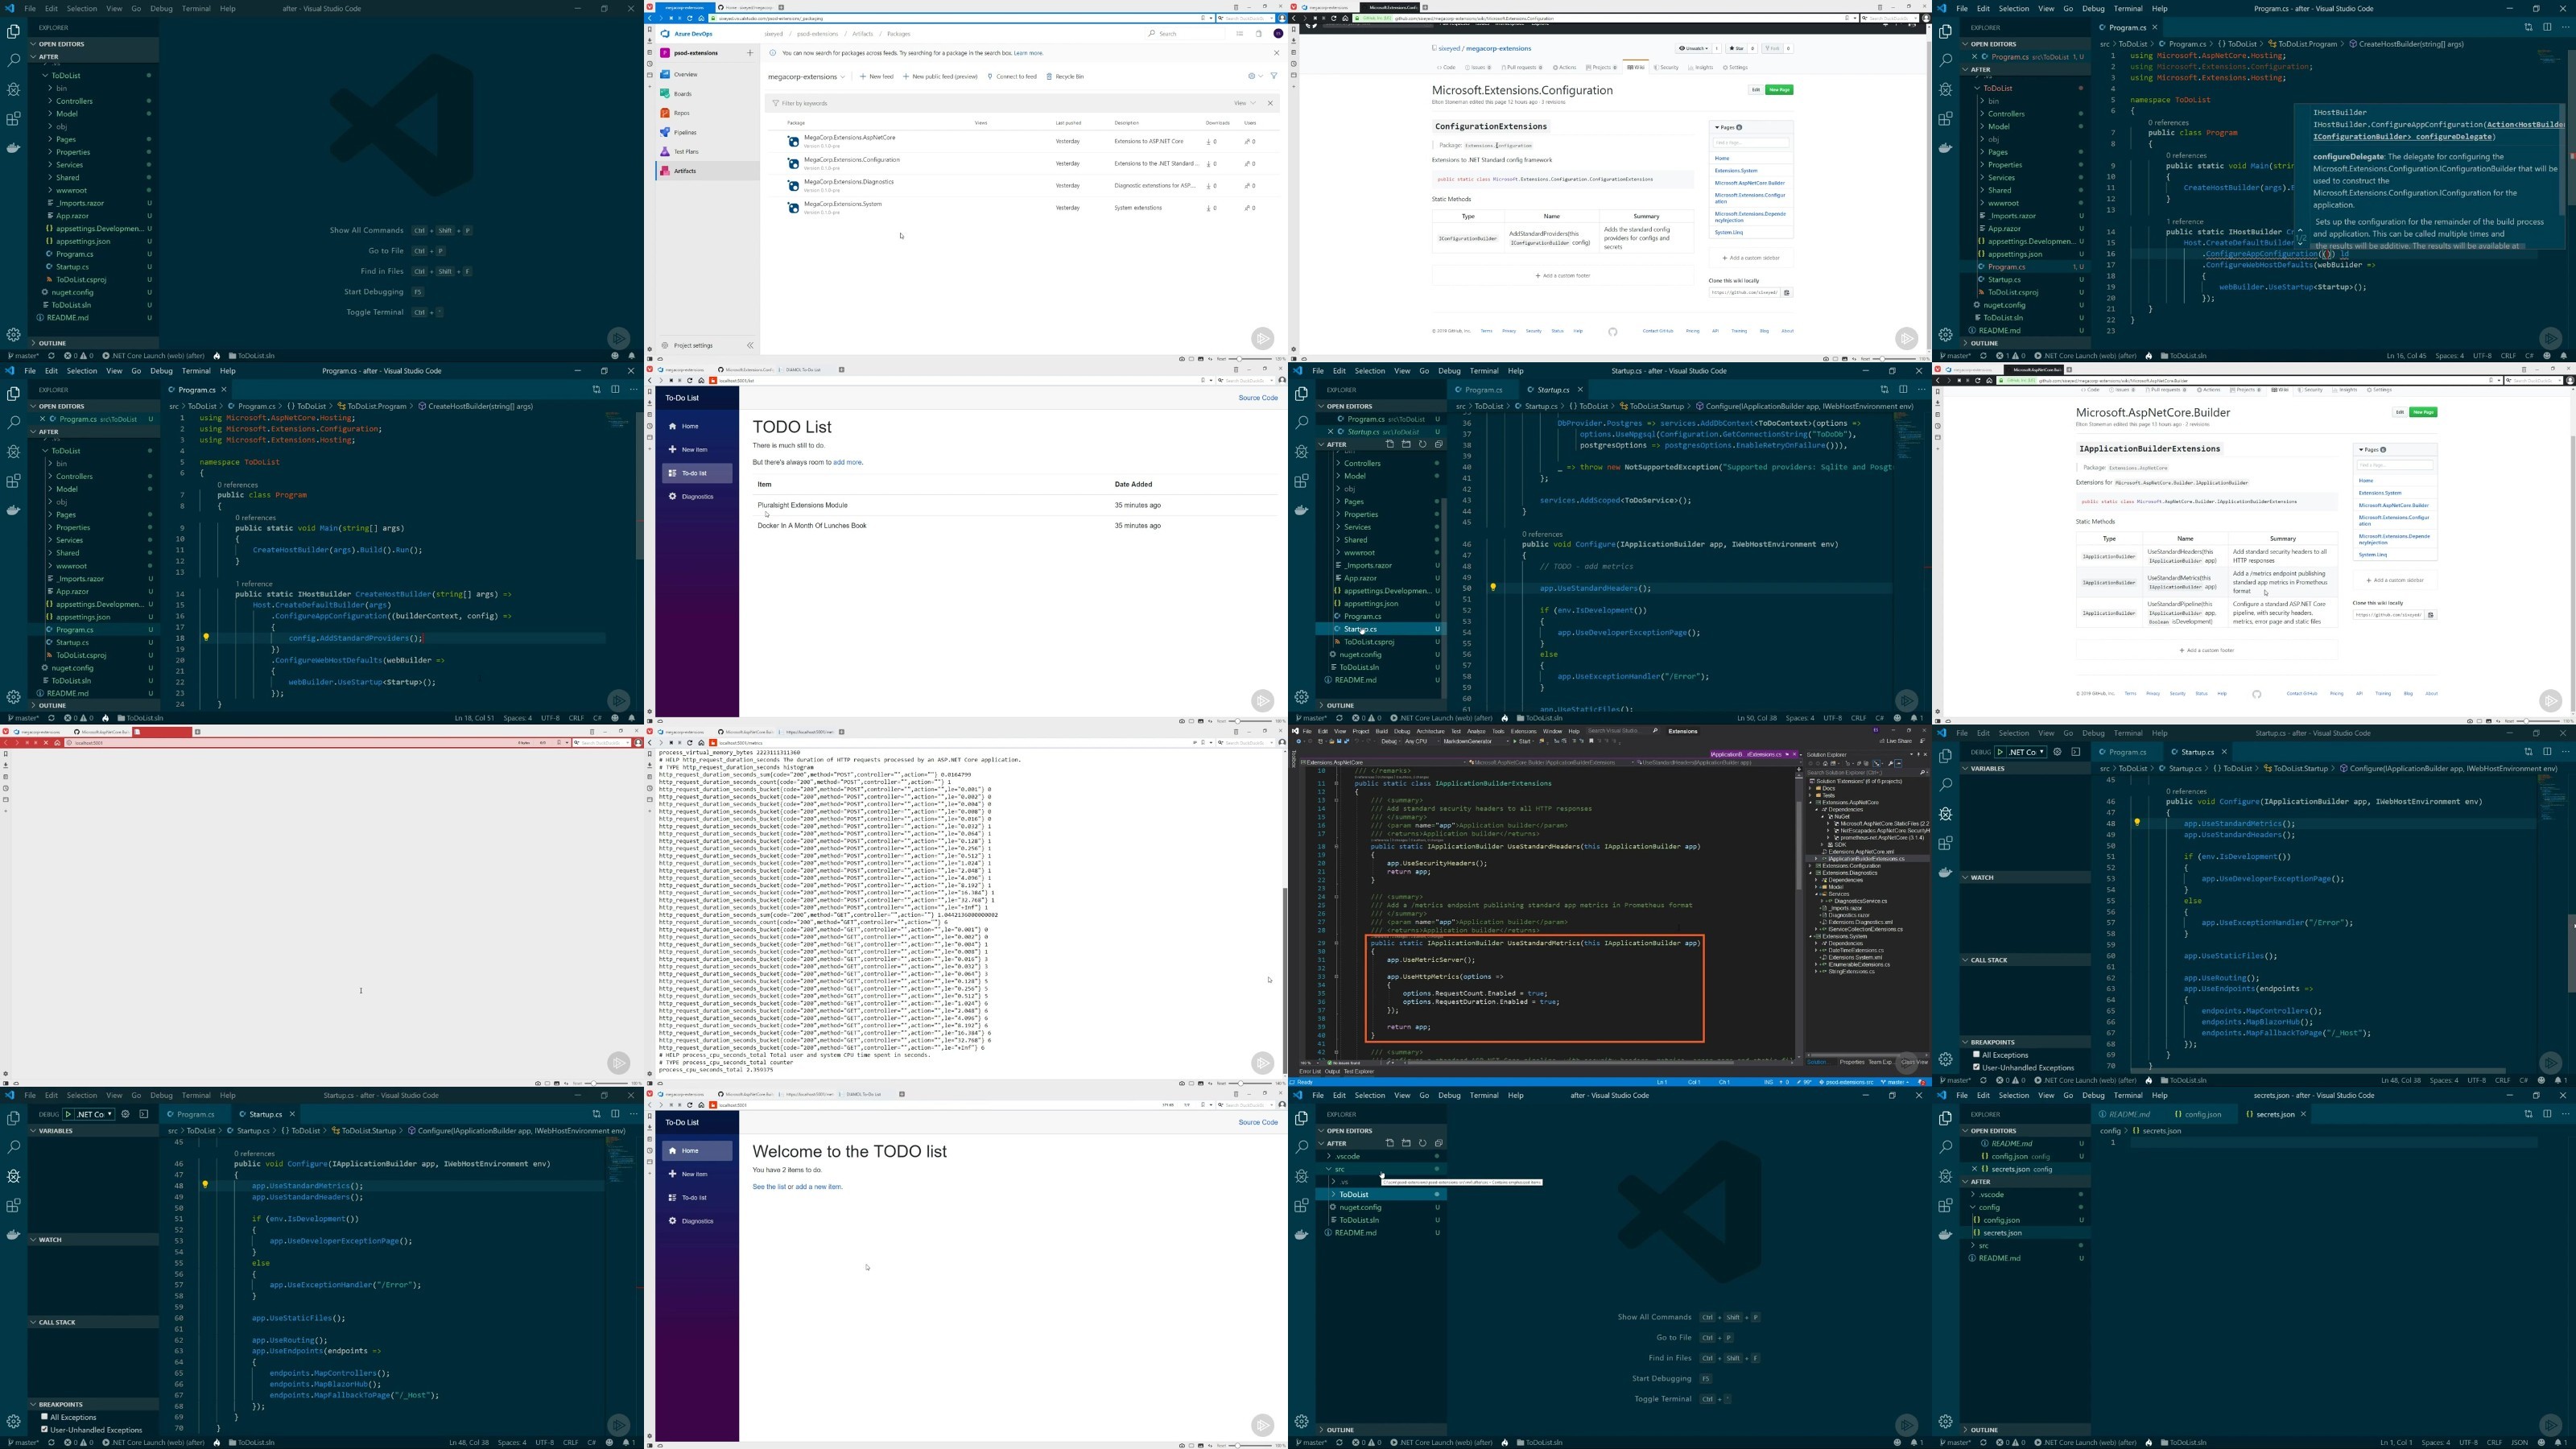Click the lightbulb beside the config.AddStandardProviders line
The height and width of the screenshot is (1449, 2576).
pyautogui.click(x=206, y=637)
